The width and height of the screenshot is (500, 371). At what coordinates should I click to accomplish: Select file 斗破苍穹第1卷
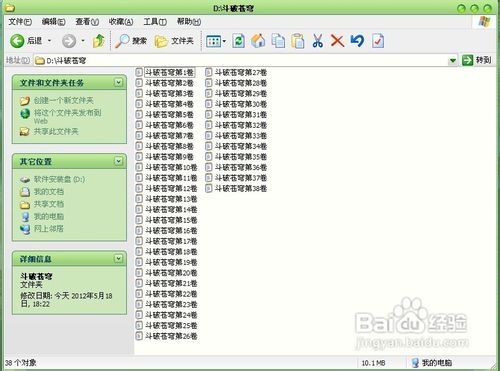169,72
